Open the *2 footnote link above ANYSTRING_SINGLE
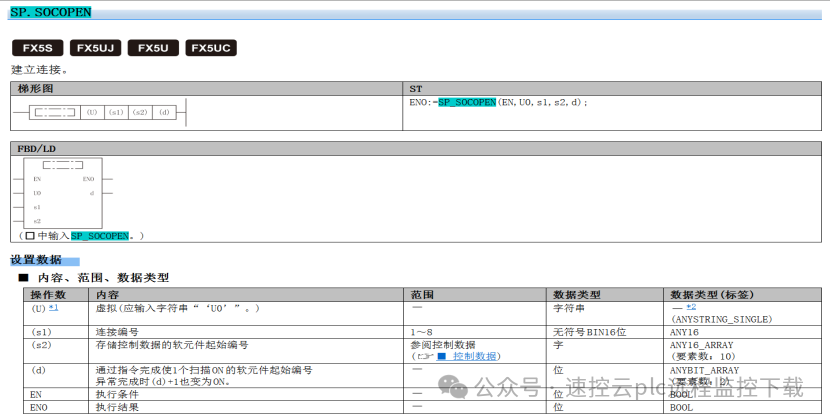 (x=691, y=307)
